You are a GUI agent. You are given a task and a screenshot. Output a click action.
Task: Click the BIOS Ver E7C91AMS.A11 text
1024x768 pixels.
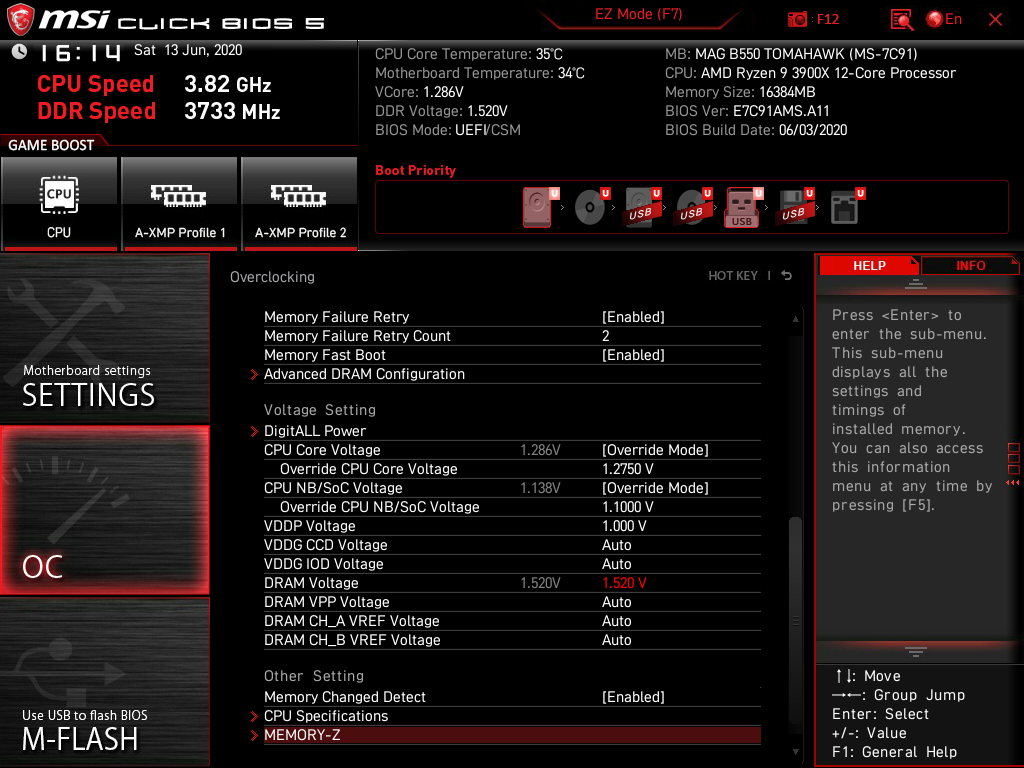click(747, 111)
